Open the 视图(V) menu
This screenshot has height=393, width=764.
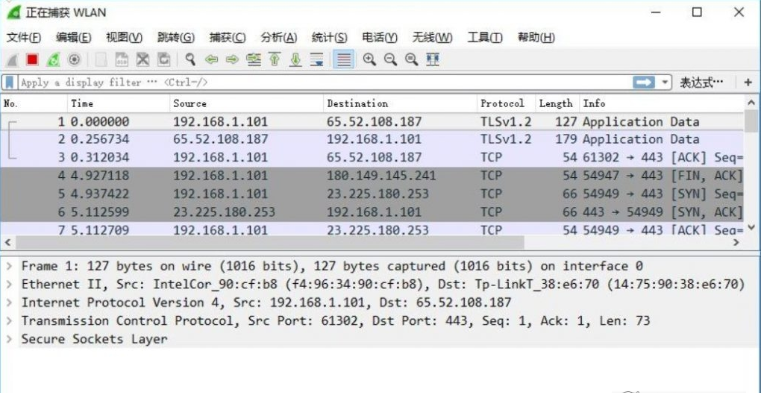124,37
